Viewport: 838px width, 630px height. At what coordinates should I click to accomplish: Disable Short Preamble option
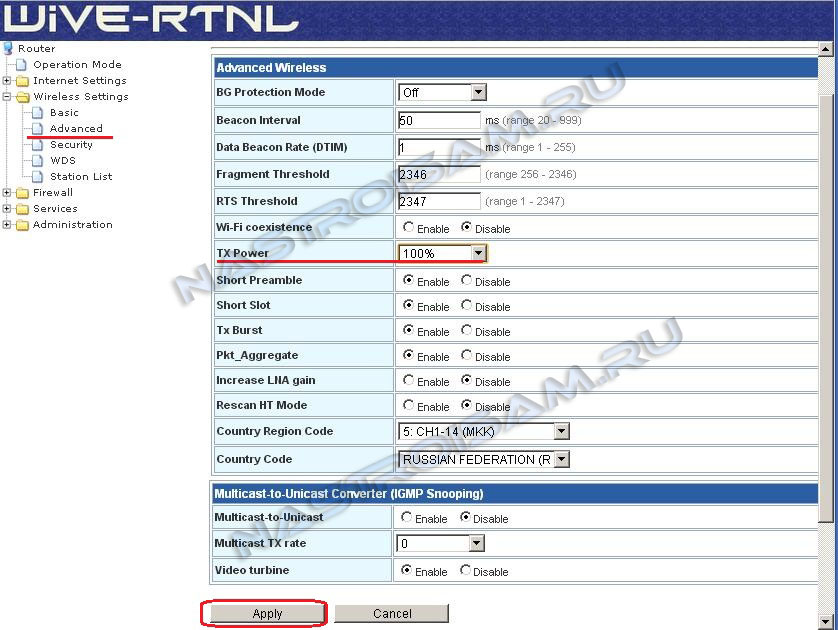pos(467,281)
